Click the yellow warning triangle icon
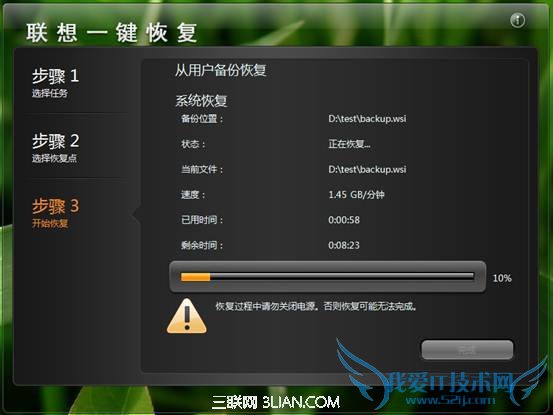Viewport: 553px width, 415px height. 187,316
